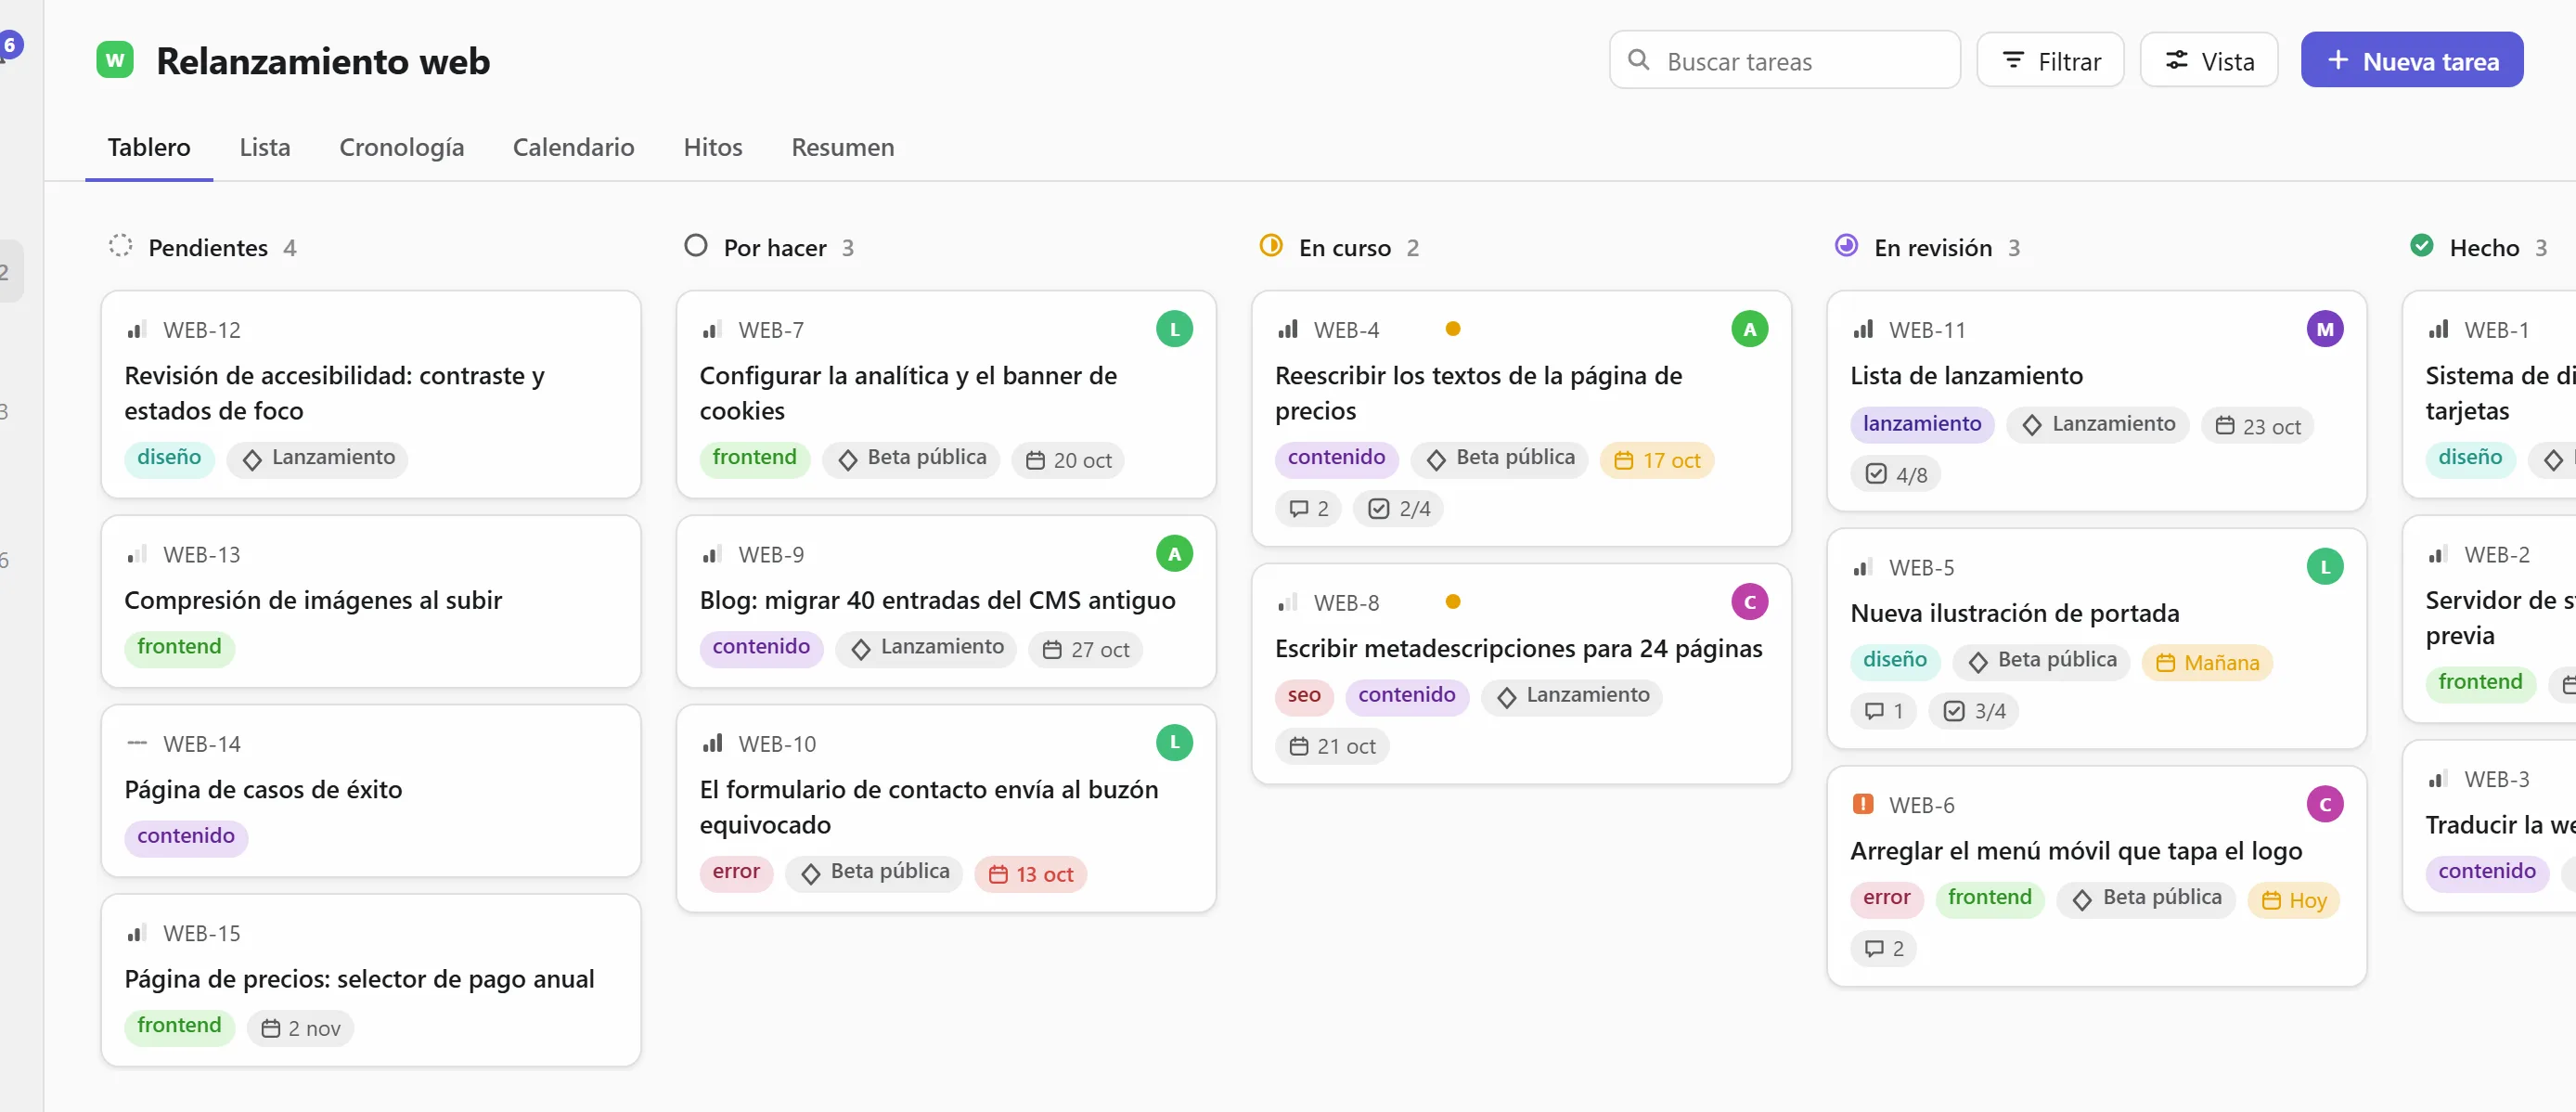
Task: Click the En curso half-filled status icon
Action: pyautogui.click(x=1271, y=246)
